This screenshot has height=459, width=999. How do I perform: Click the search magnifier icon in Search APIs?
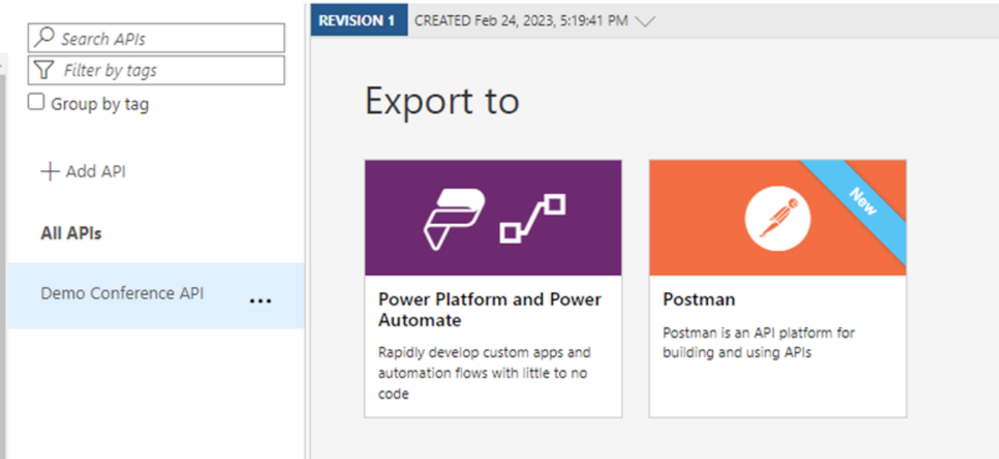point(44,37)
